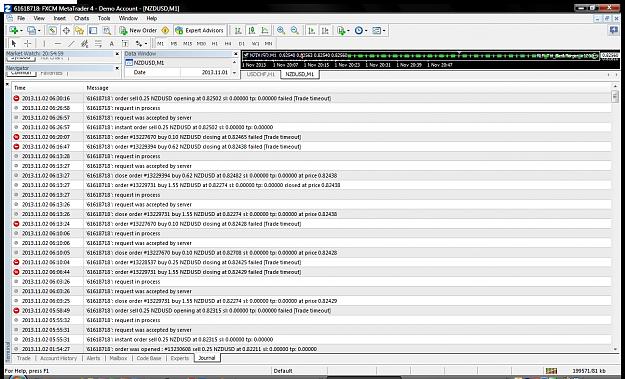Open the Profiles icon in main toolbar

[x=31, y=30]
